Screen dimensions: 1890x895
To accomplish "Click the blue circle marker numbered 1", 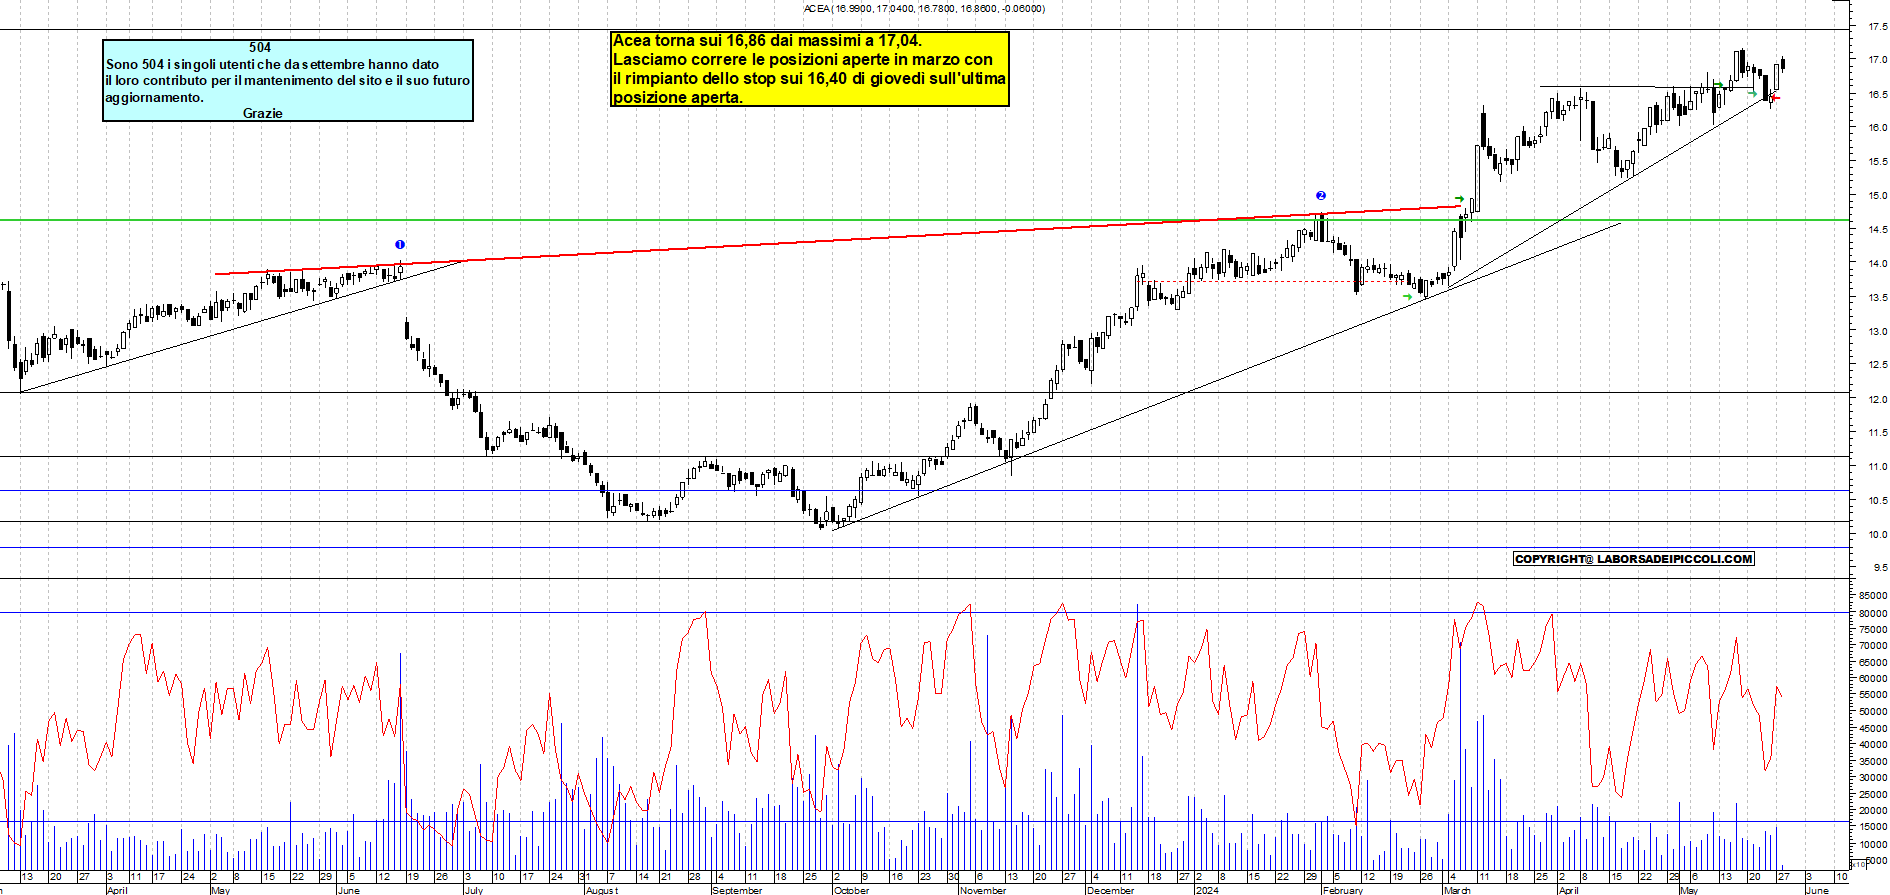I will click(400, 245).
